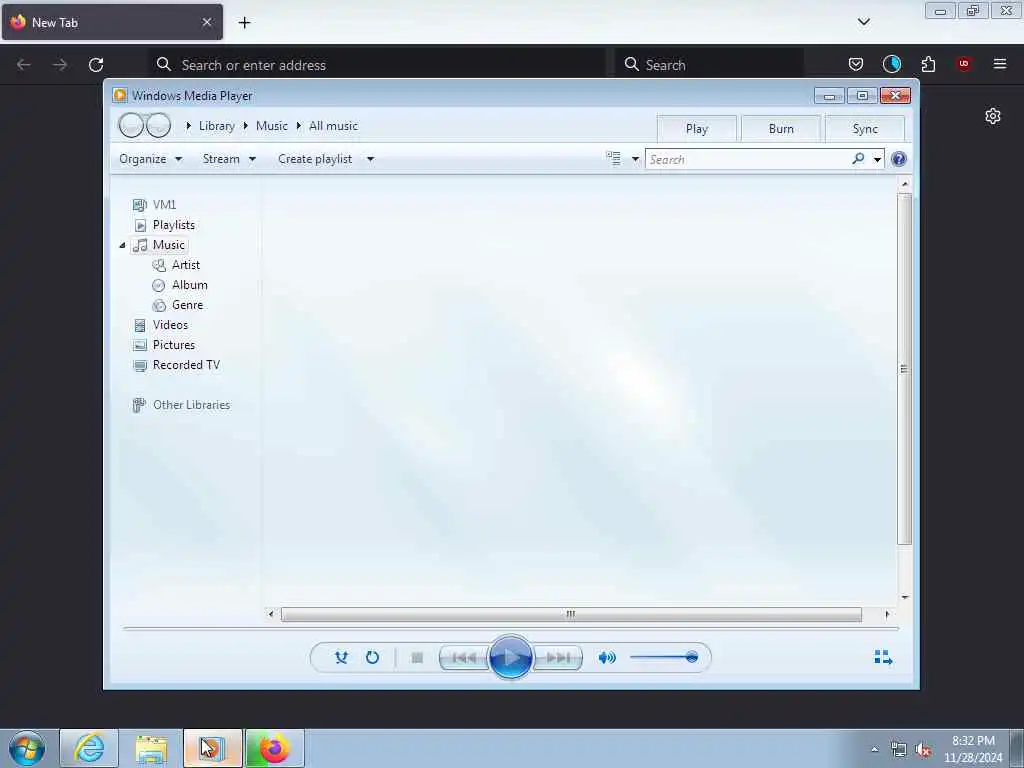Open Other Libraries
Image resolution: width=1024 pixels, height=768 pixels.
coord(181,405)
